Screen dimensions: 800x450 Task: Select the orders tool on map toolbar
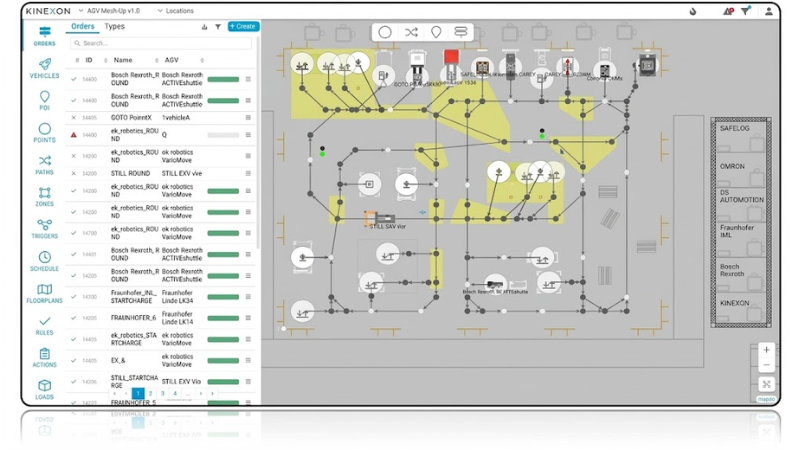click(460, 32)
